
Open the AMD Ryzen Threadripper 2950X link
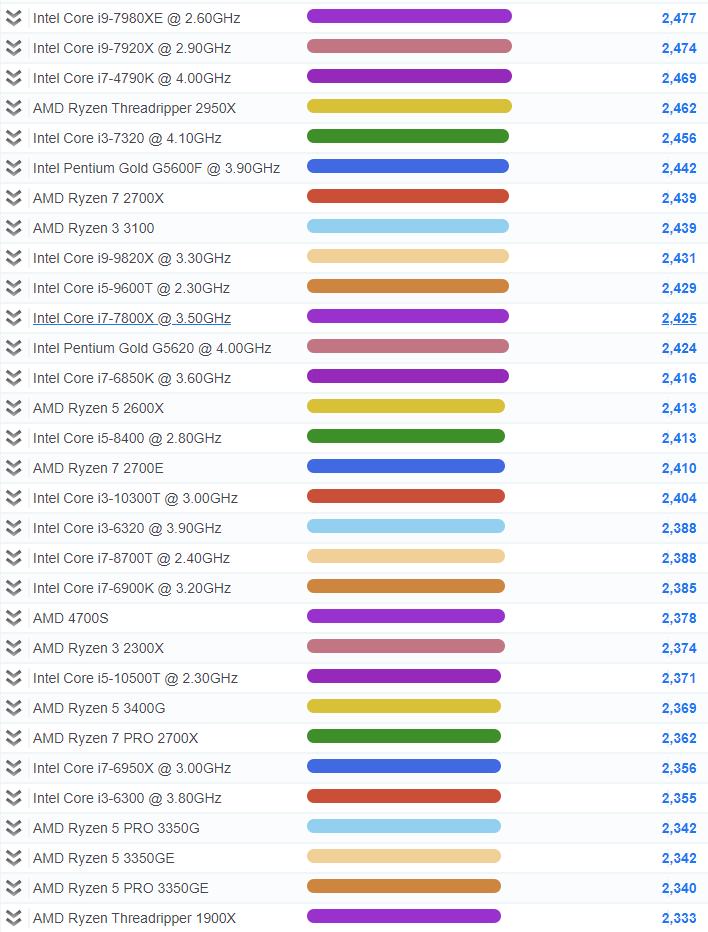(134, 108)
